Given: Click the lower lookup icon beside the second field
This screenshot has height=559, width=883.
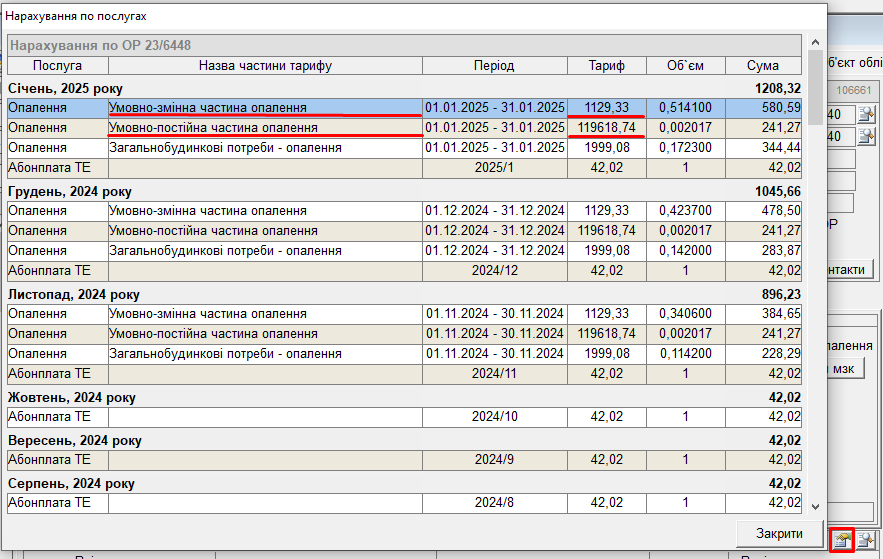Looking at the screenshot, I should [x=866, y=136].
